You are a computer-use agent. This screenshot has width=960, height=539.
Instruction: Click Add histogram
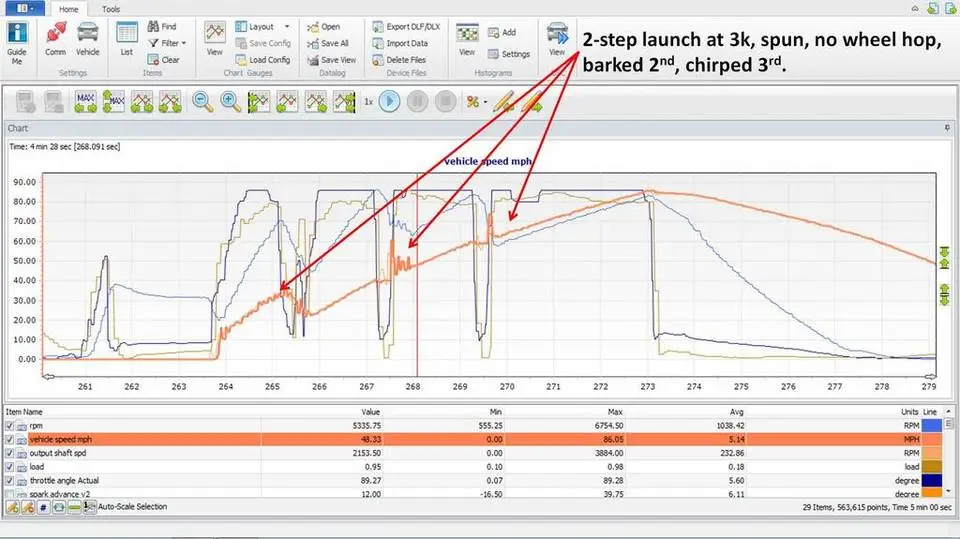(x=502, y=32)
